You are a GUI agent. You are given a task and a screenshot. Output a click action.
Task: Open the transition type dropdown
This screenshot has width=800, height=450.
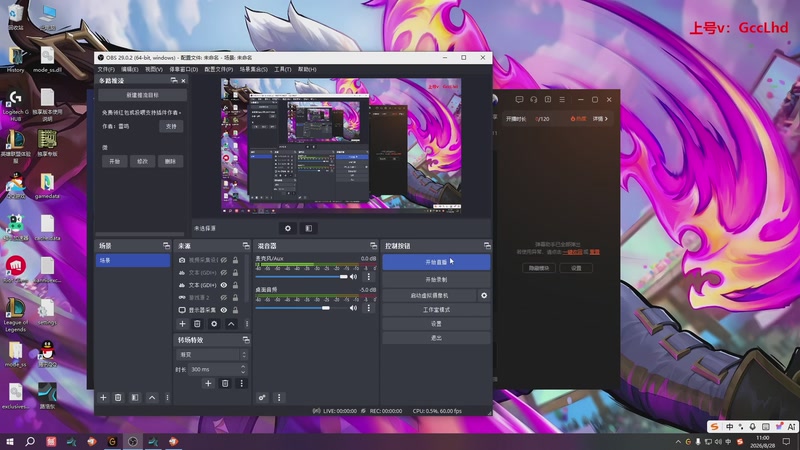(x=212, y=354)
